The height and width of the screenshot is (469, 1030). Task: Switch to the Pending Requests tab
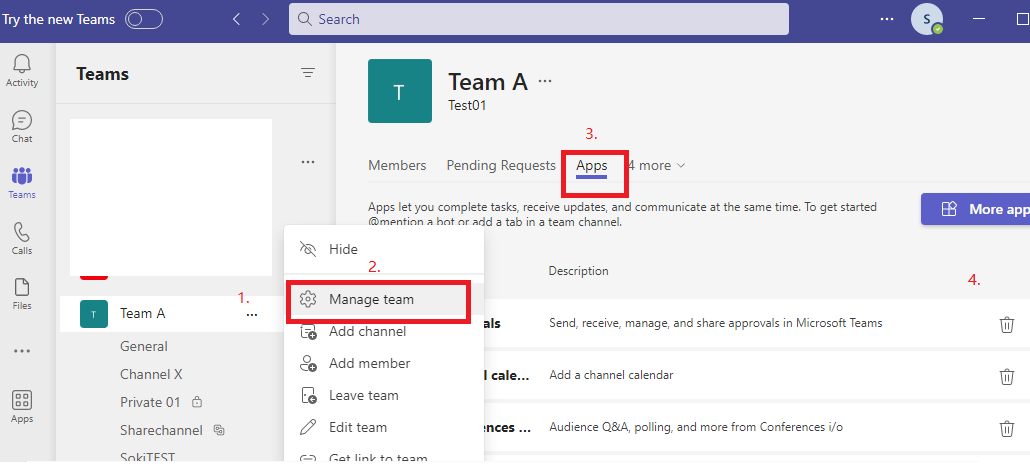pos(501,166)
